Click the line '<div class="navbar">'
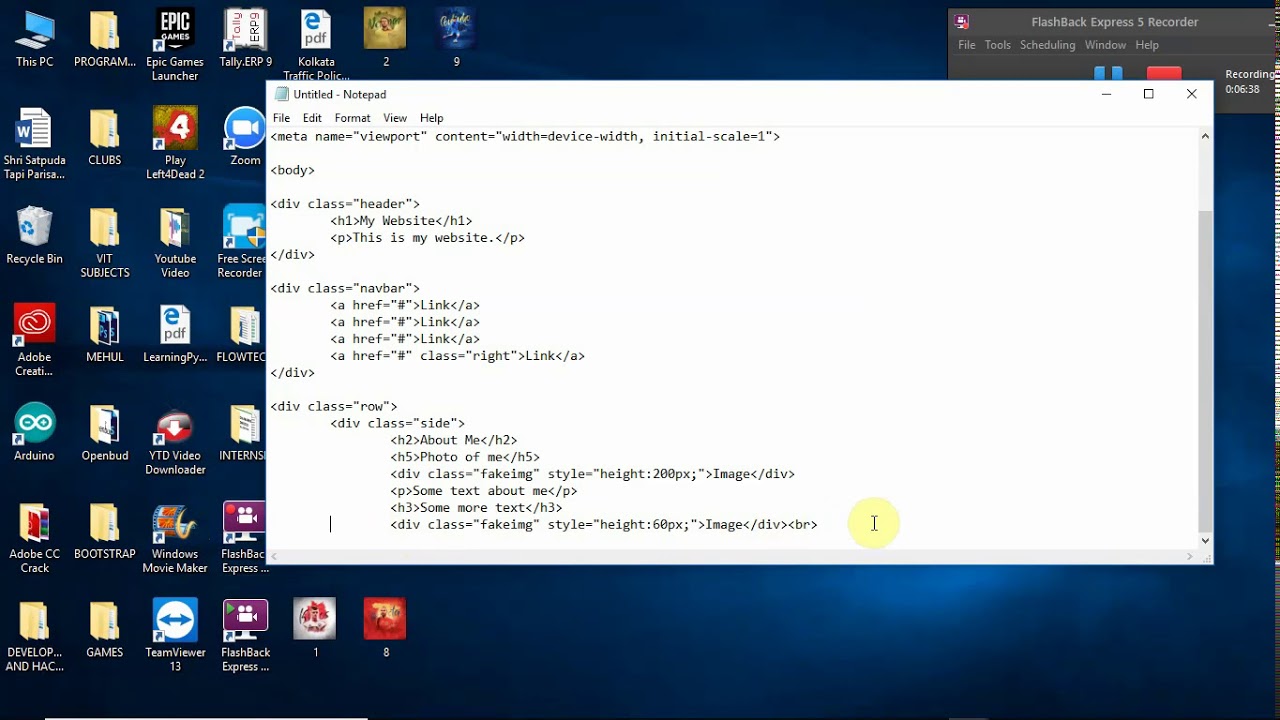 click(x=345, y=288)
